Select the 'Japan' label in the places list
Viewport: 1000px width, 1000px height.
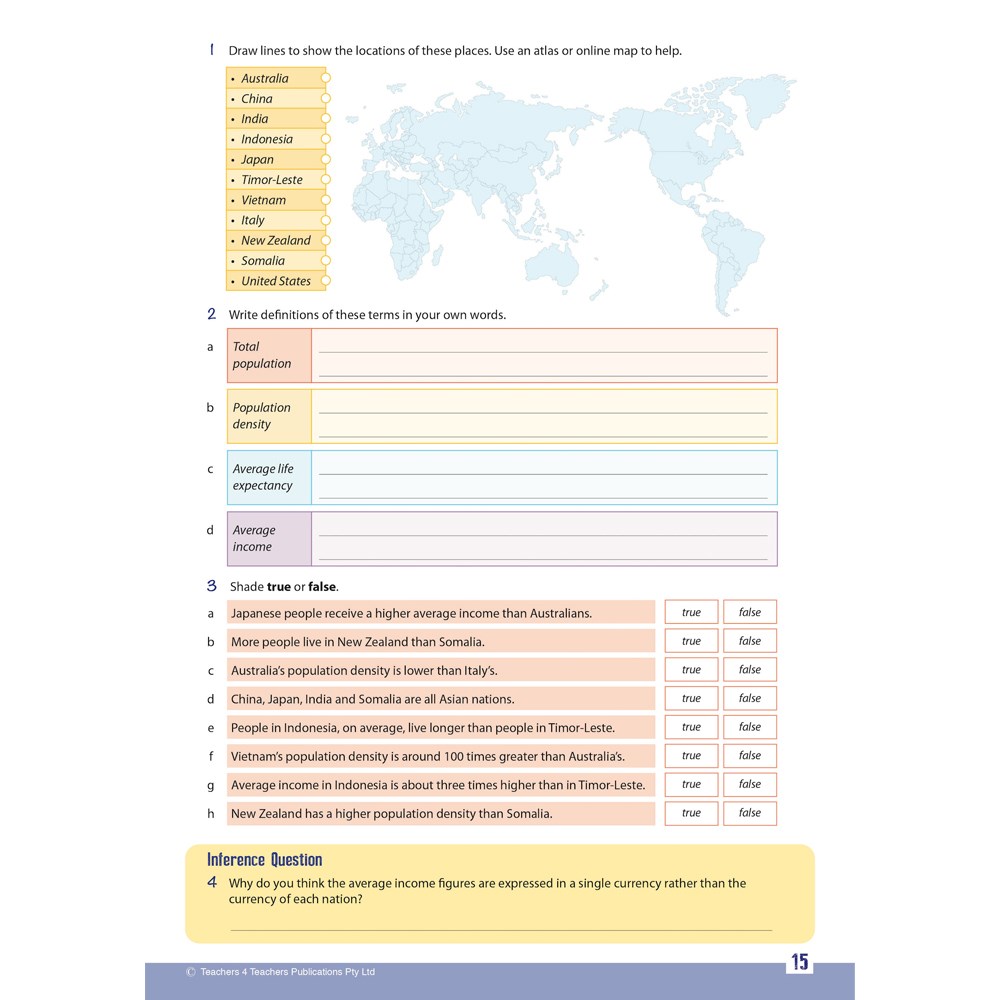pyautogui.click(x=257, y=159)
